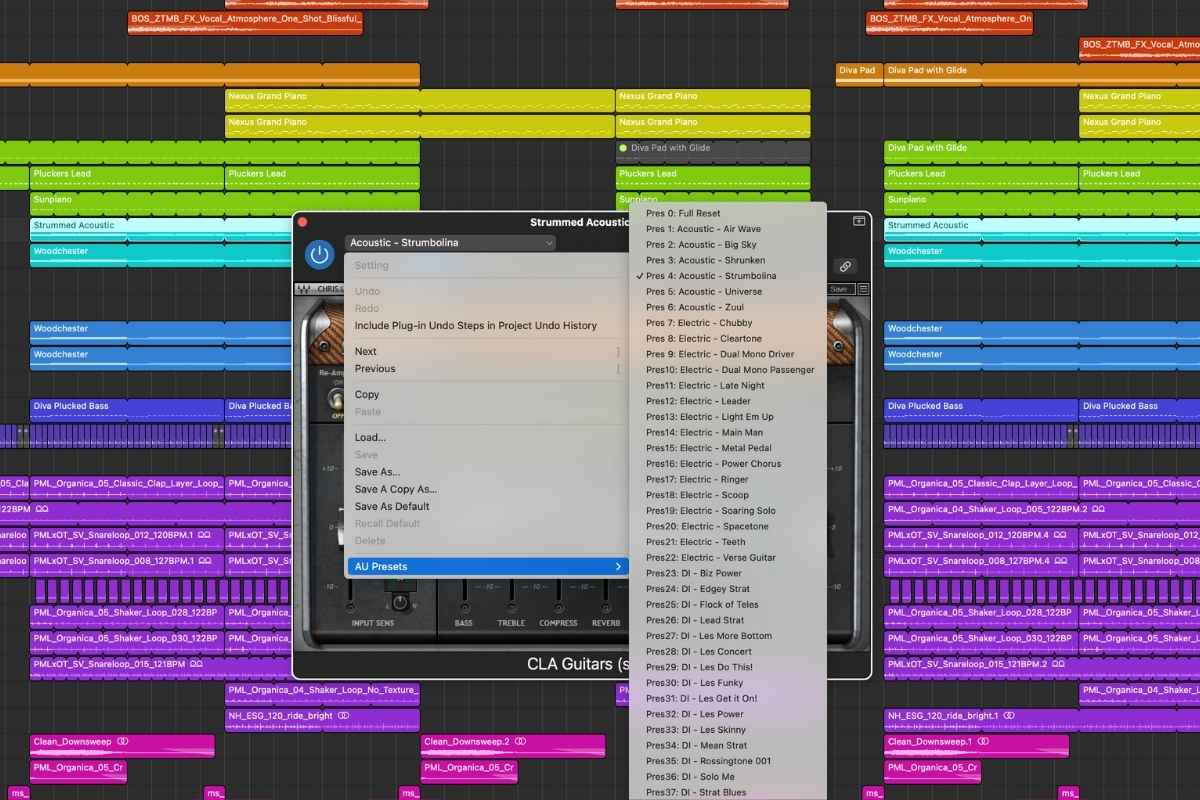Choose Save As Default menu item
The width and height of the screenshot is (1200, 800).
[486, 507]
